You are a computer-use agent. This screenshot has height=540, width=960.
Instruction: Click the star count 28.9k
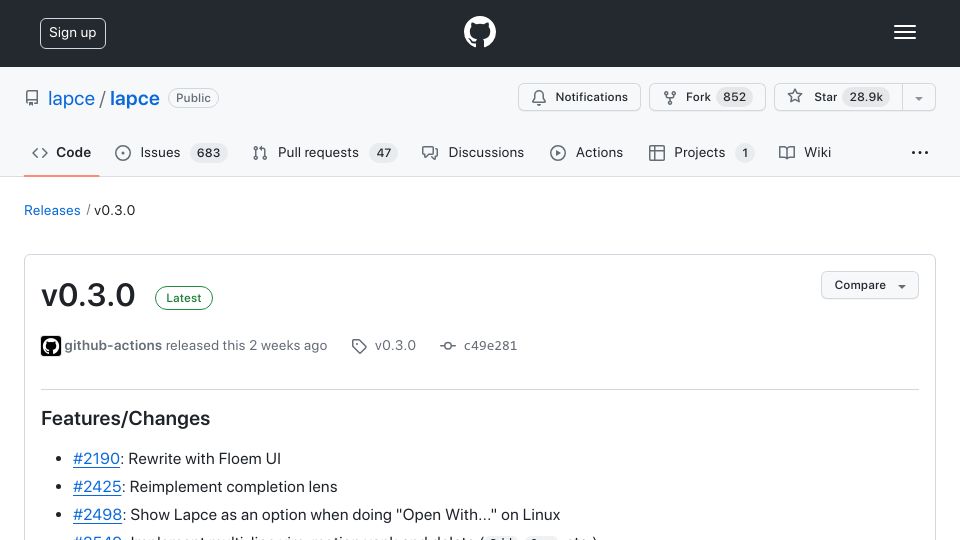pyautogui.click(x=866, y=97)
